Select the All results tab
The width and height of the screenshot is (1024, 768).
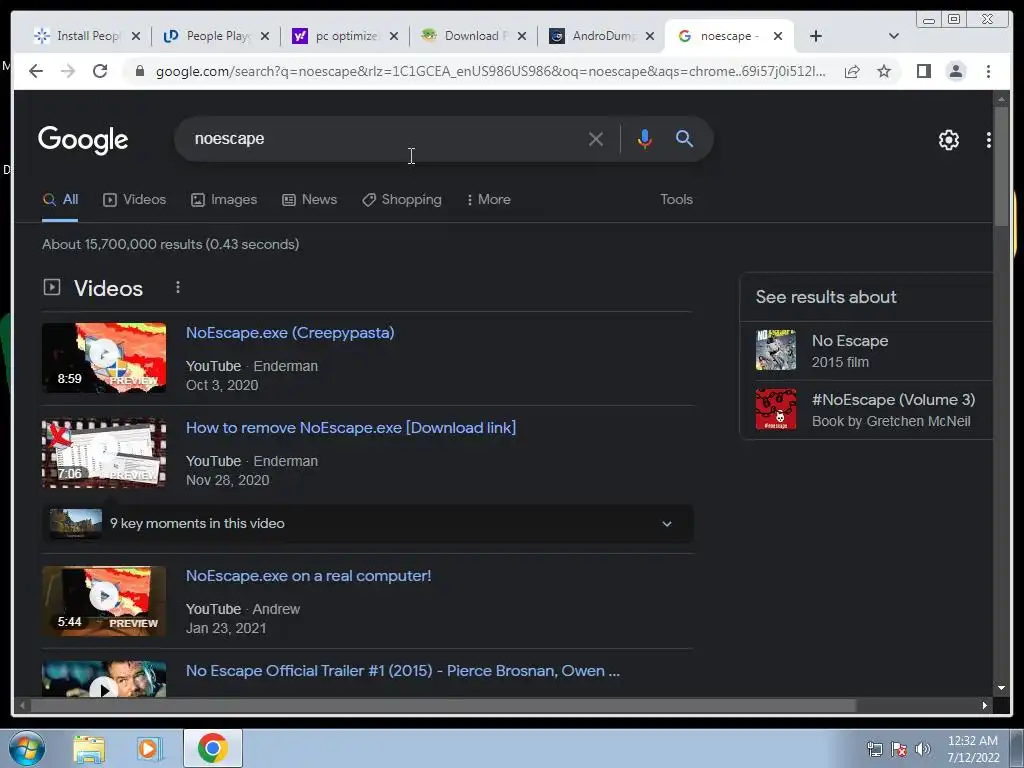[x=60, y=200]
